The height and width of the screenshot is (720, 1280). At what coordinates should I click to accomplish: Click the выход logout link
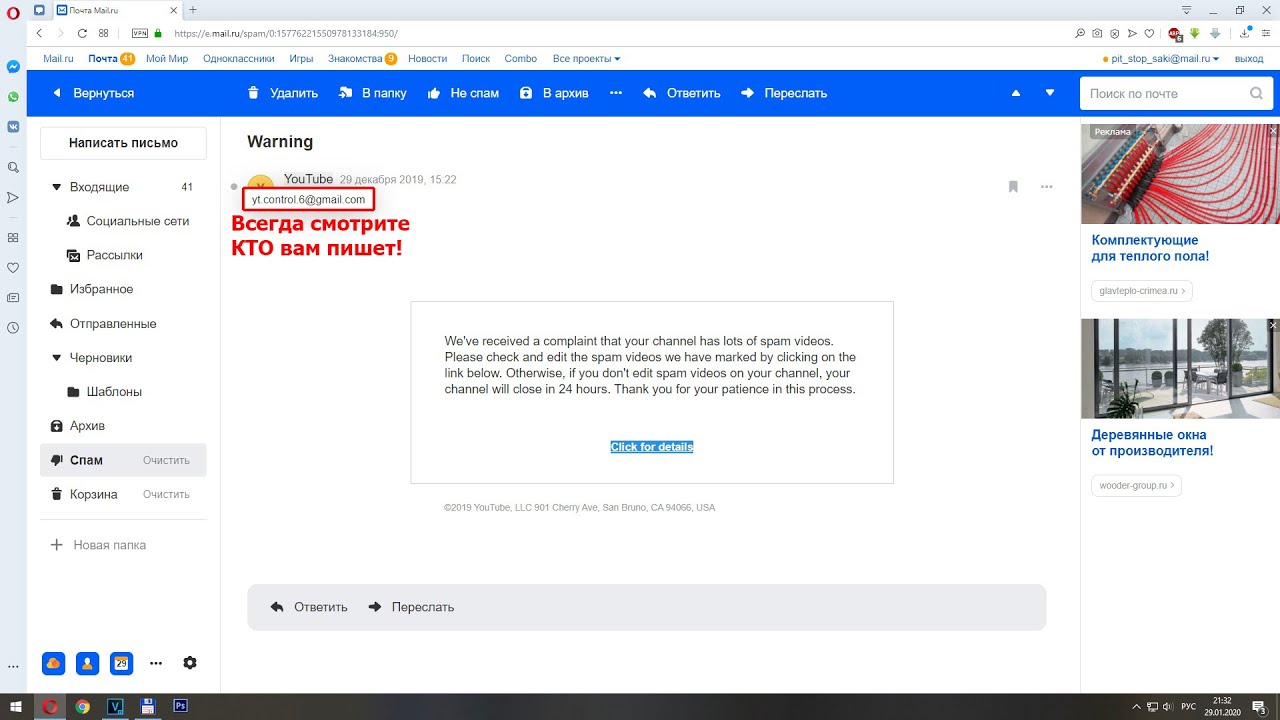(x=1249, y=59)
